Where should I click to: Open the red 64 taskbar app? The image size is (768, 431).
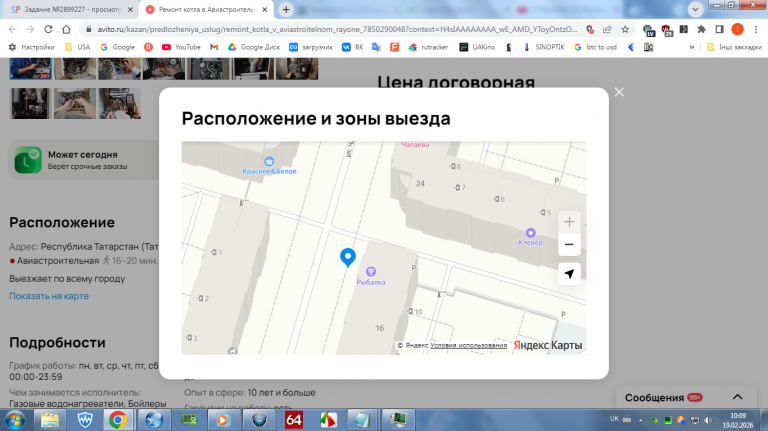coord(294,420)
